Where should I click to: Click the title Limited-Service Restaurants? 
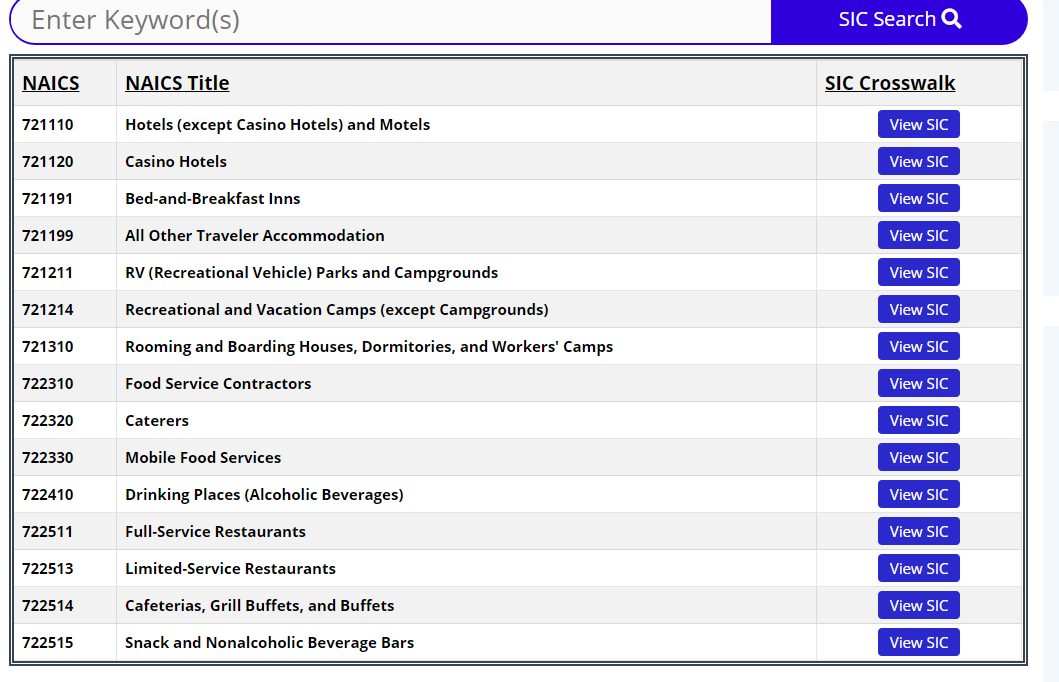[x=230, y=569]
